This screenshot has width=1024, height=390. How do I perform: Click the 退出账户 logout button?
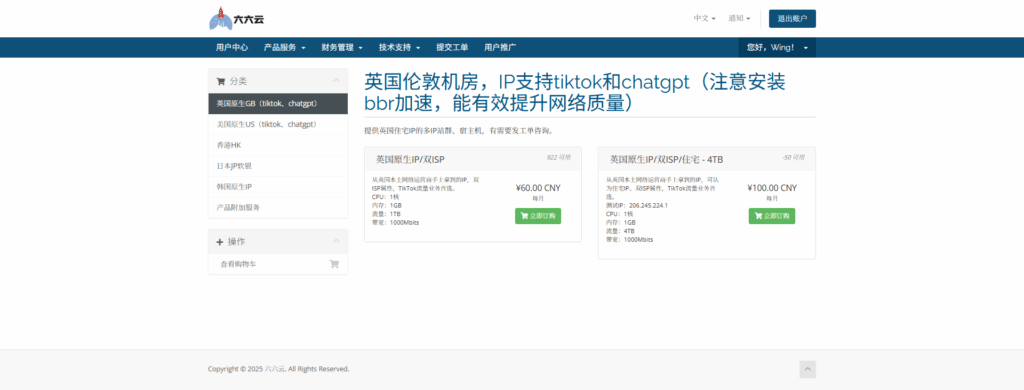[x=792, y=18]
